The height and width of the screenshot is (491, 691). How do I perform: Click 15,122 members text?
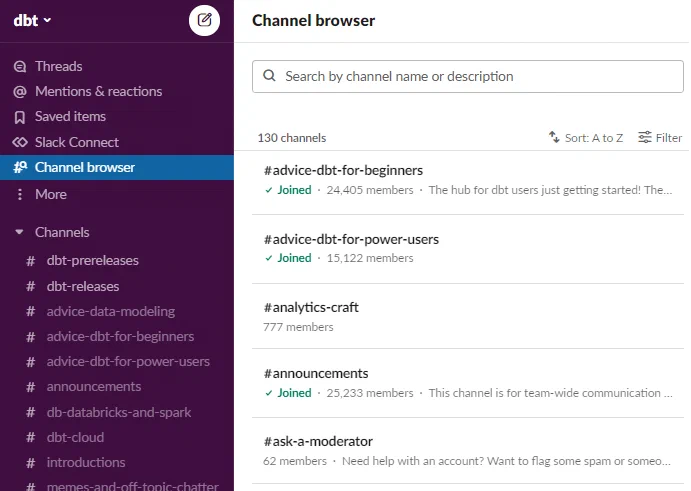pos(370,258)
